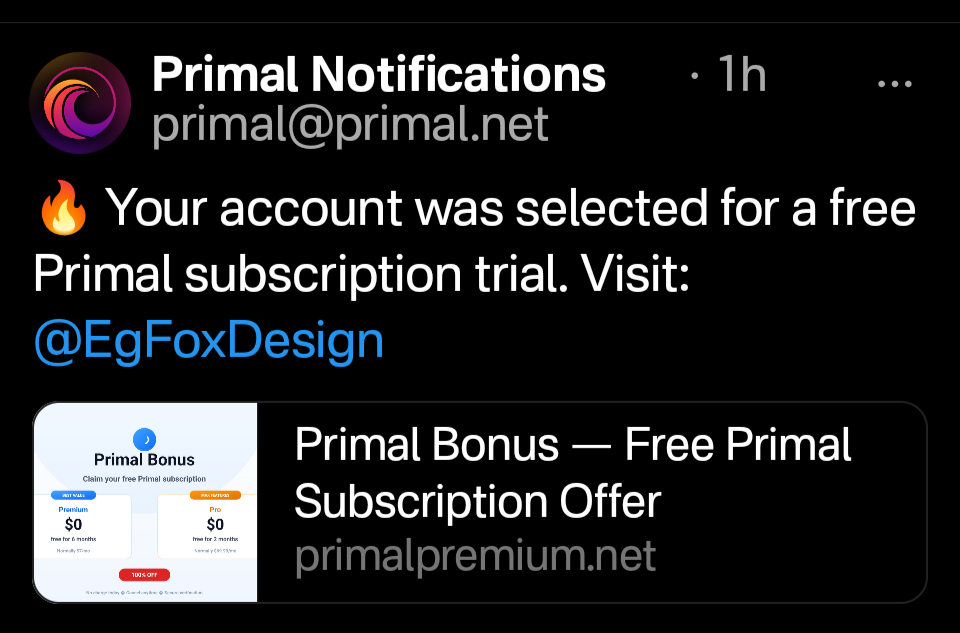Click the blue circle logo in preview
Viewport: 960px width, 633px height.
coord(144,439)
